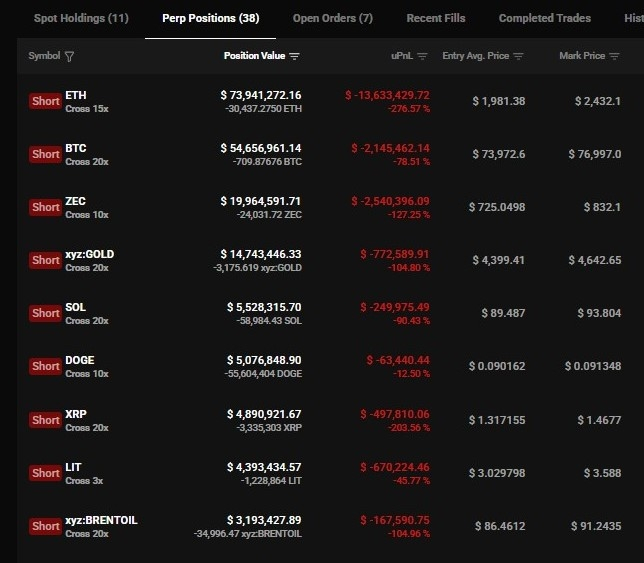Click the Short badge on ZEC row
644x563 pixels.
[x=46, y=207]
